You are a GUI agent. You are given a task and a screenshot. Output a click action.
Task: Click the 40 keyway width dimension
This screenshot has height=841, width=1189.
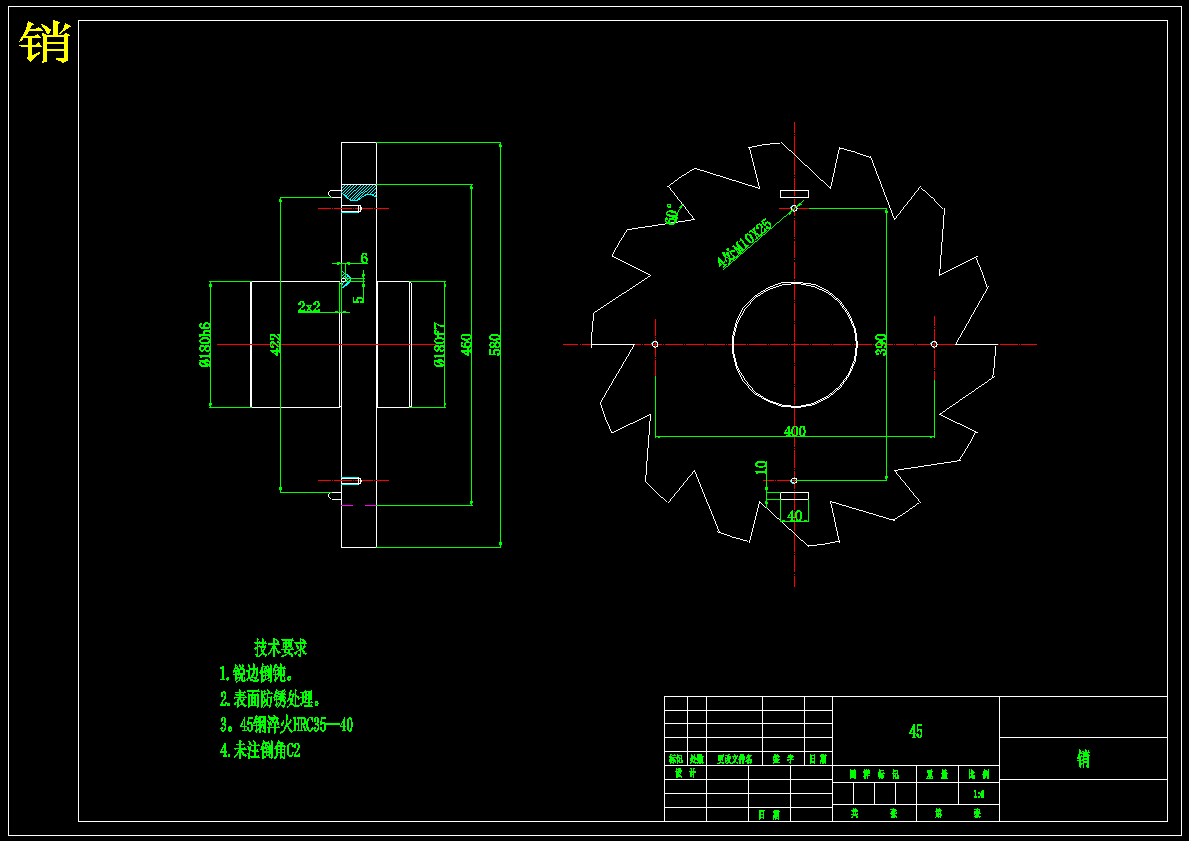coord(794,516)
